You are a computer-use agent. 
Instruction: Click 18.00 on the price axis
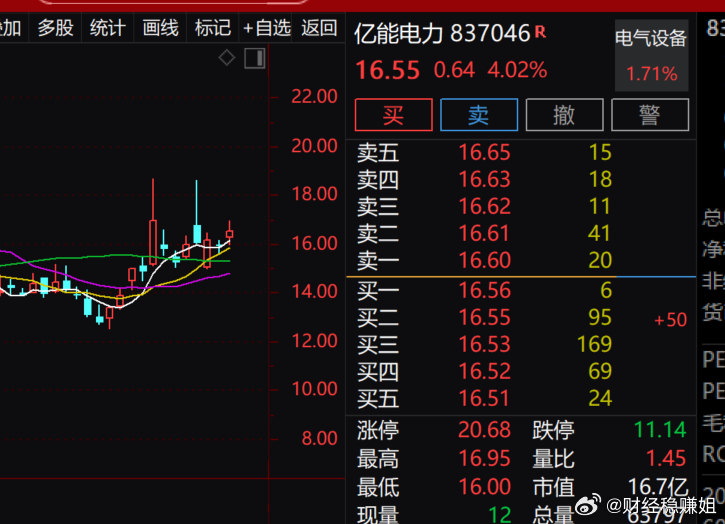pos(314,194)
